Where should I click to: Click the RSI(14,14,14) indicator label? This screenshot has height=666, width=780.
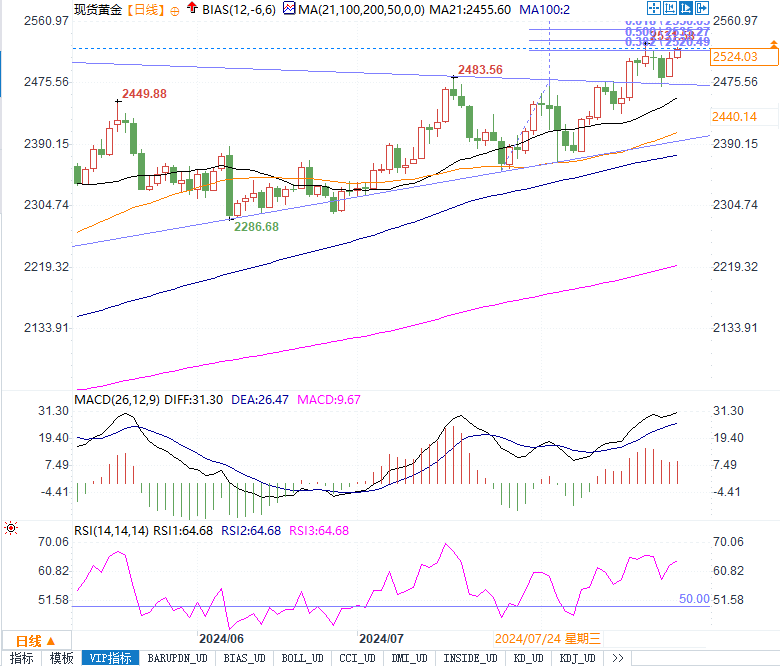click(111, 531)
